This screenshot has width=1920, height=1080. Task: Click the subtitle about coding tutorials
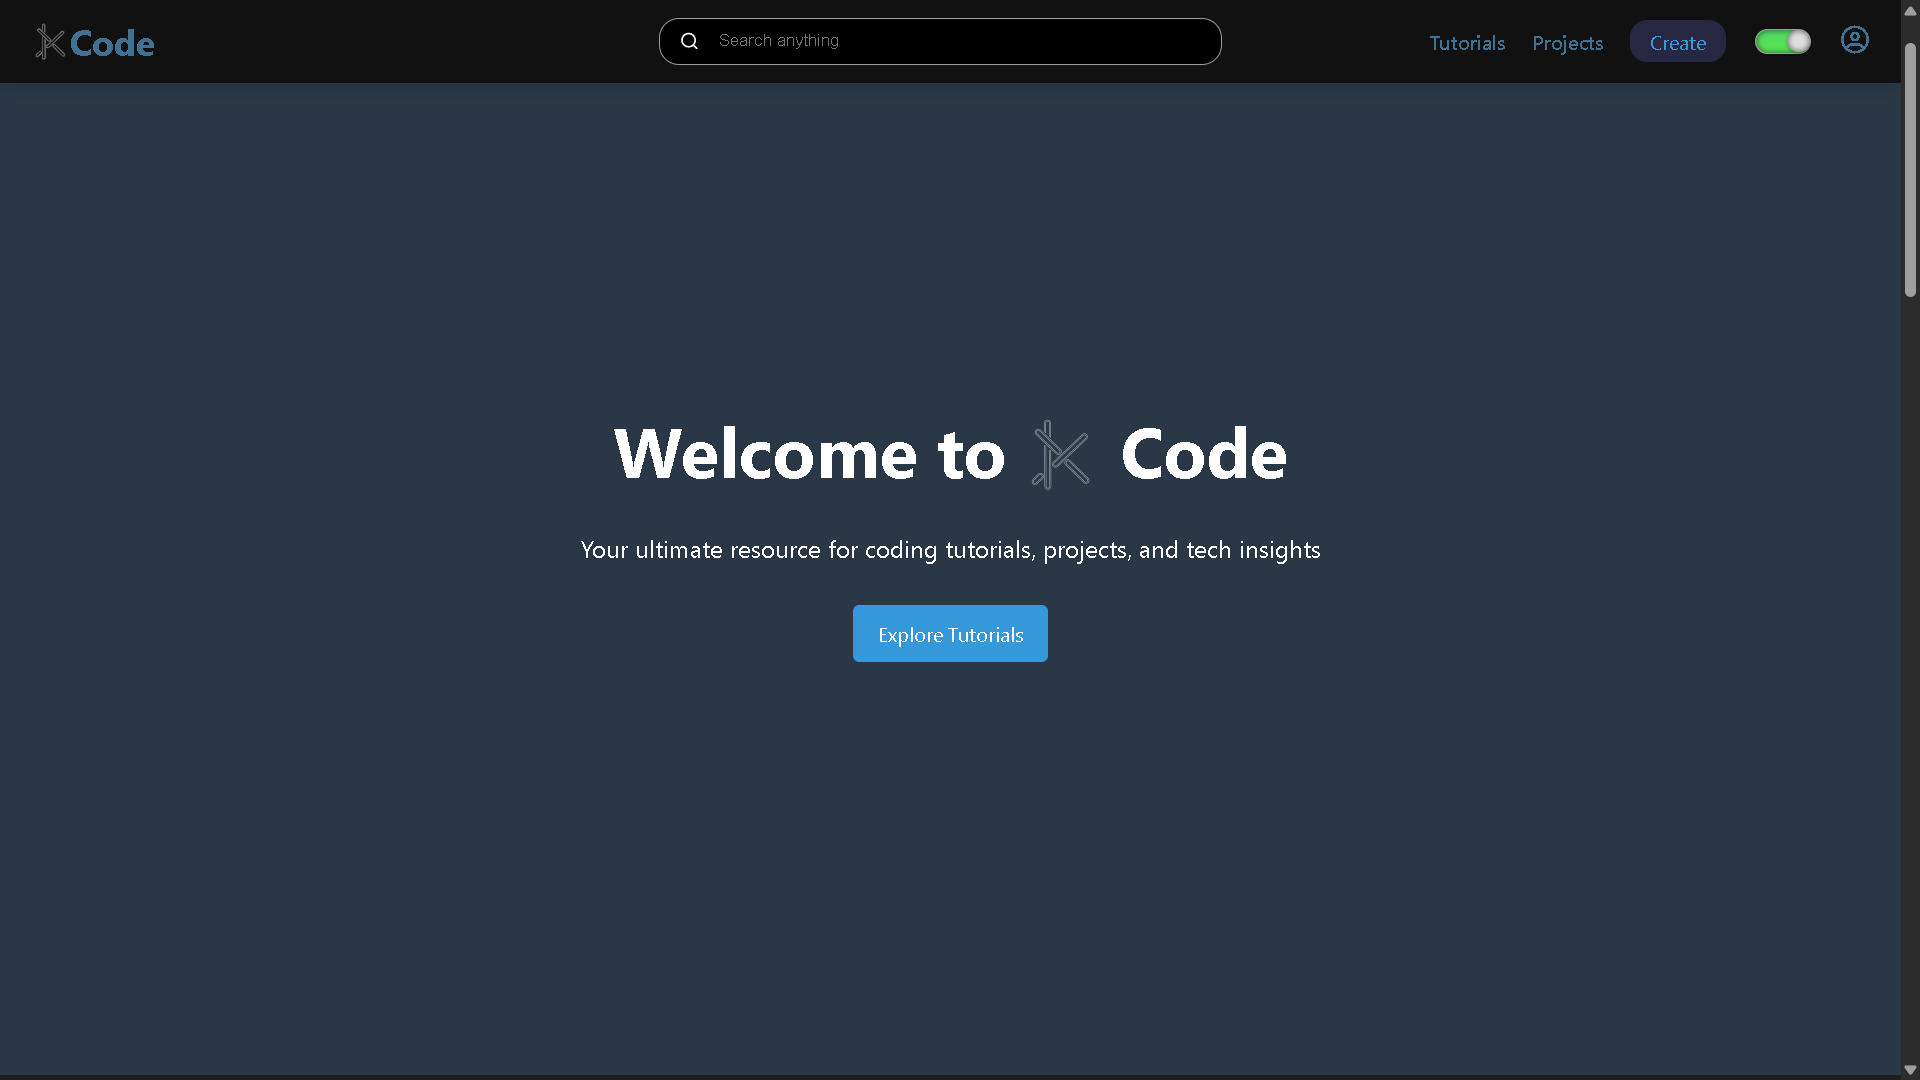click(x=950, y=550)
